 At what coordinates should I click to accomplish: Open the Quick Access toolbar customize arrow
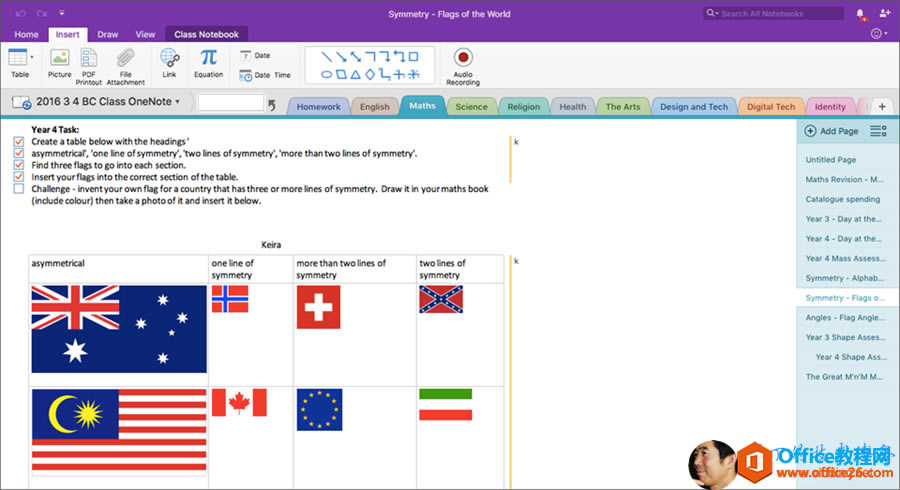coord(62,14)
